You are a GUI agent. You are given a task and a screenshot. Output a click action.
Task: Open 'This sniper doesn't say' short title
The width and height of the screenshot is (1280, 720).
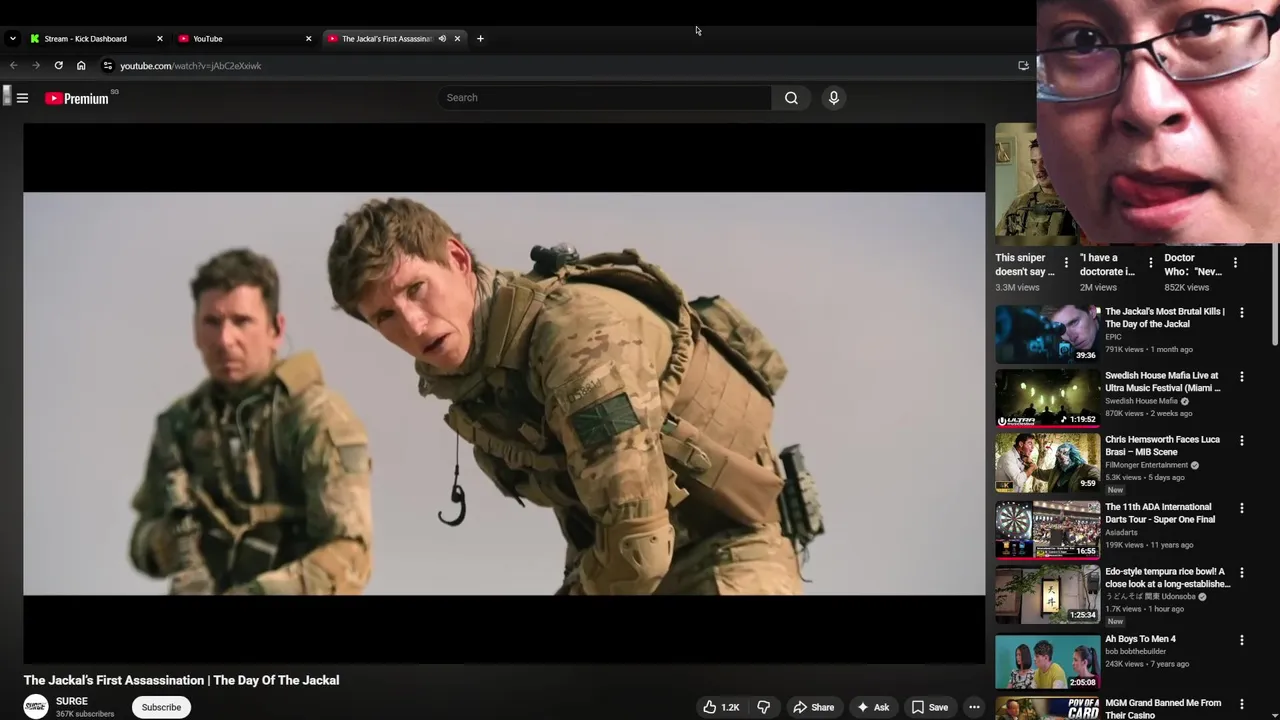coord(1024,264)
